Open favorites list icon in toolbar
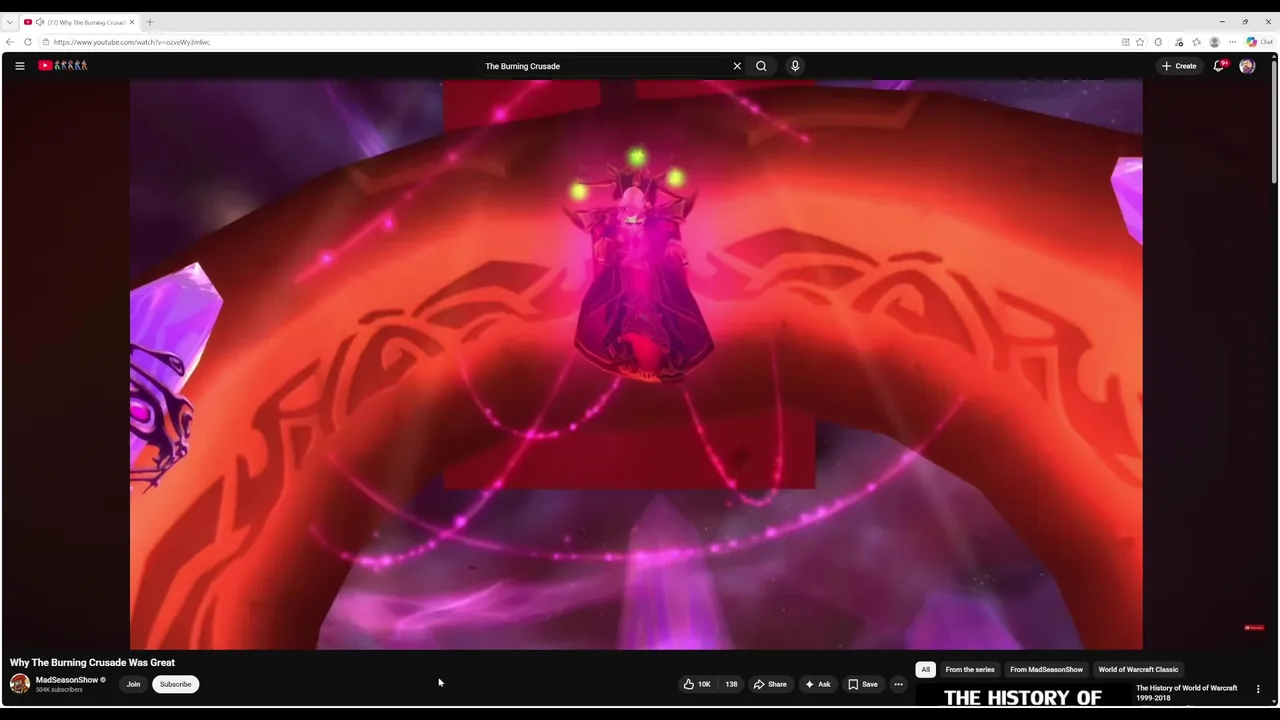Viewport: 1280px width, 720px height. (1196, 42)
